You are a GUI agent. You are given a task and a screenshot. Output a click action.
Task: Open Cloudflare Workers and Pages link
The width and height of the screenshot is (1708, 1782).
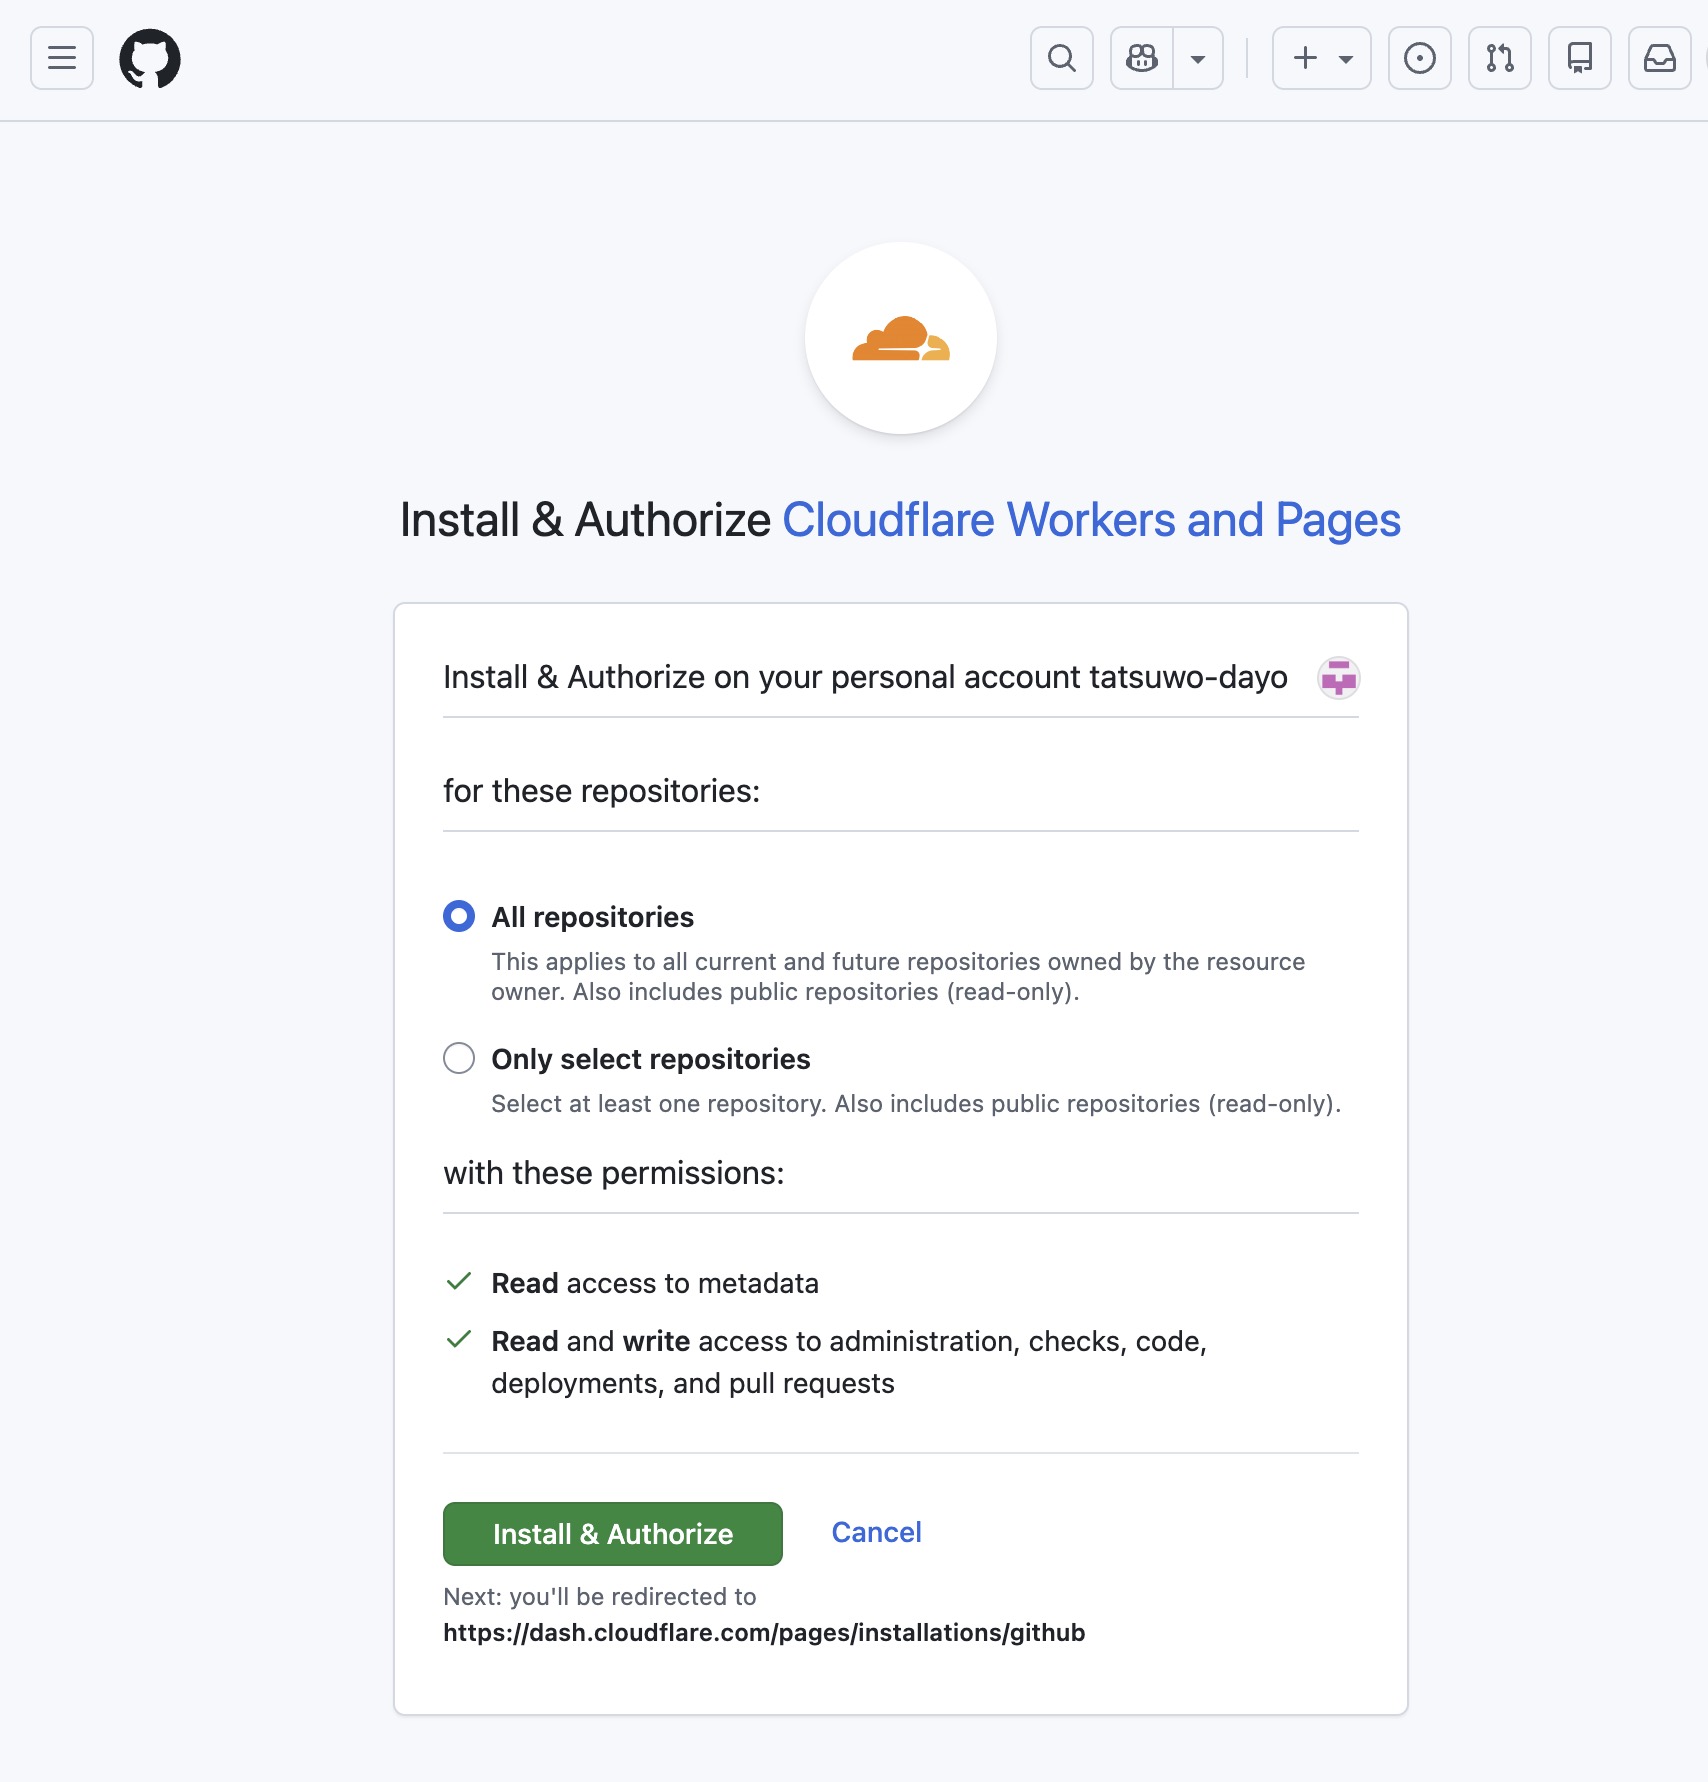coord(1091,520)
